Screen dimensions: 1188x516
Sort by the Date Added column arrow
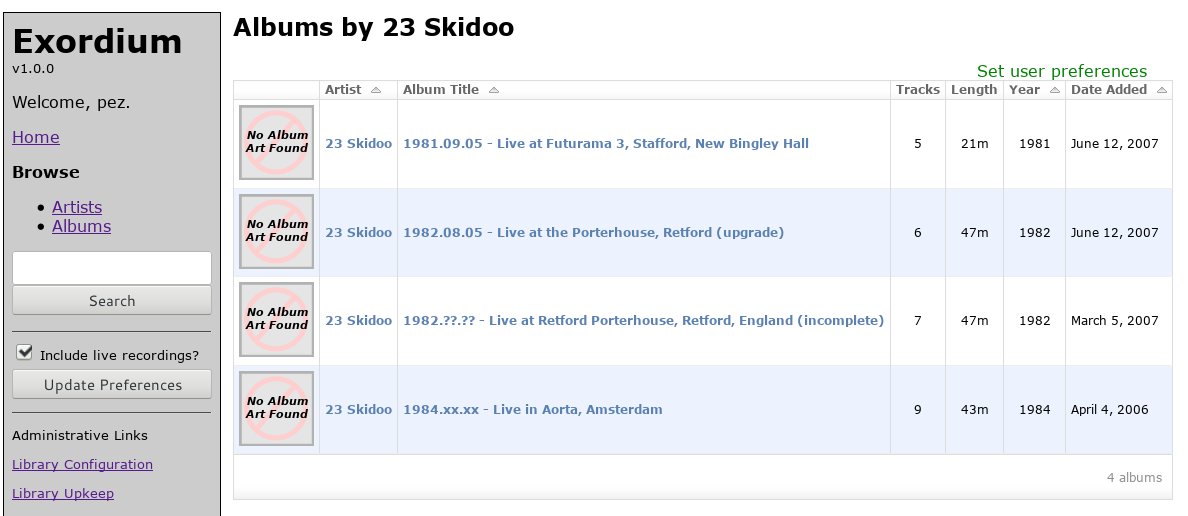point(1162,90)
